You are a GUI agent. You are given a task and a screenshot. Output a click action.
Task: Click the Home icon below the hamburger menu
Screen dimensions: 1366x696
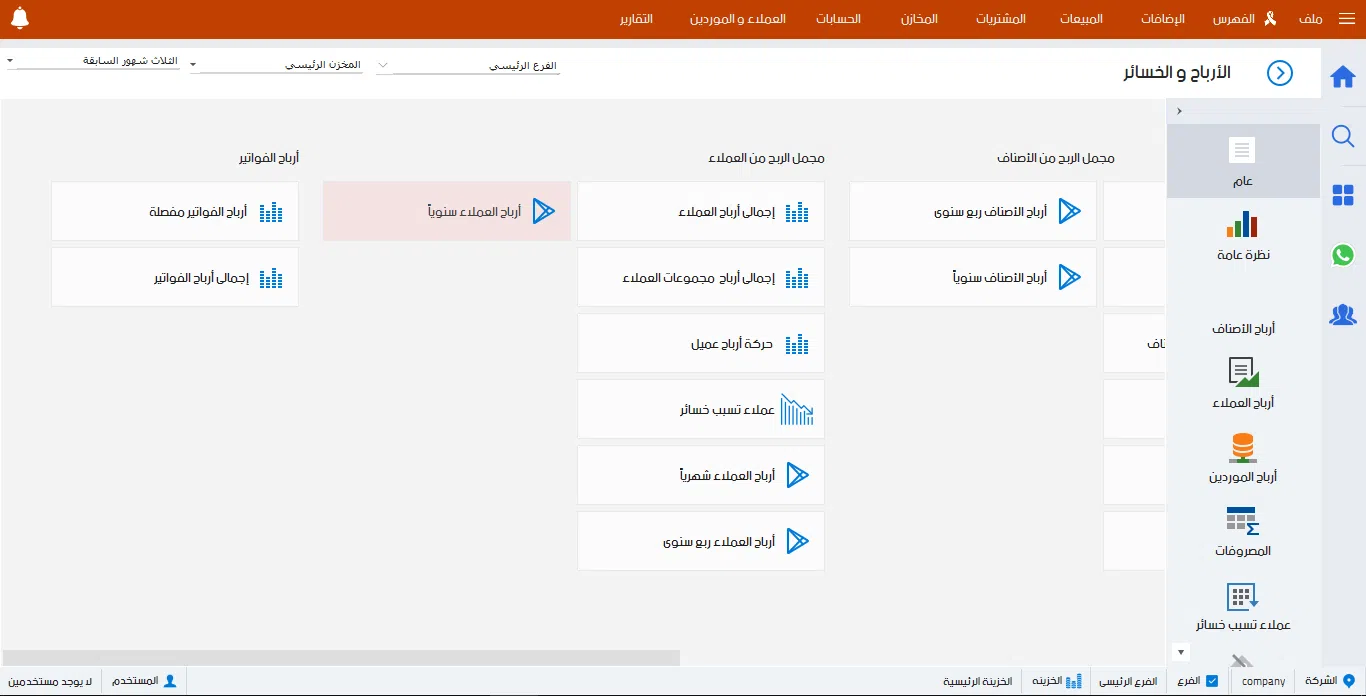tap(1343, 75)
